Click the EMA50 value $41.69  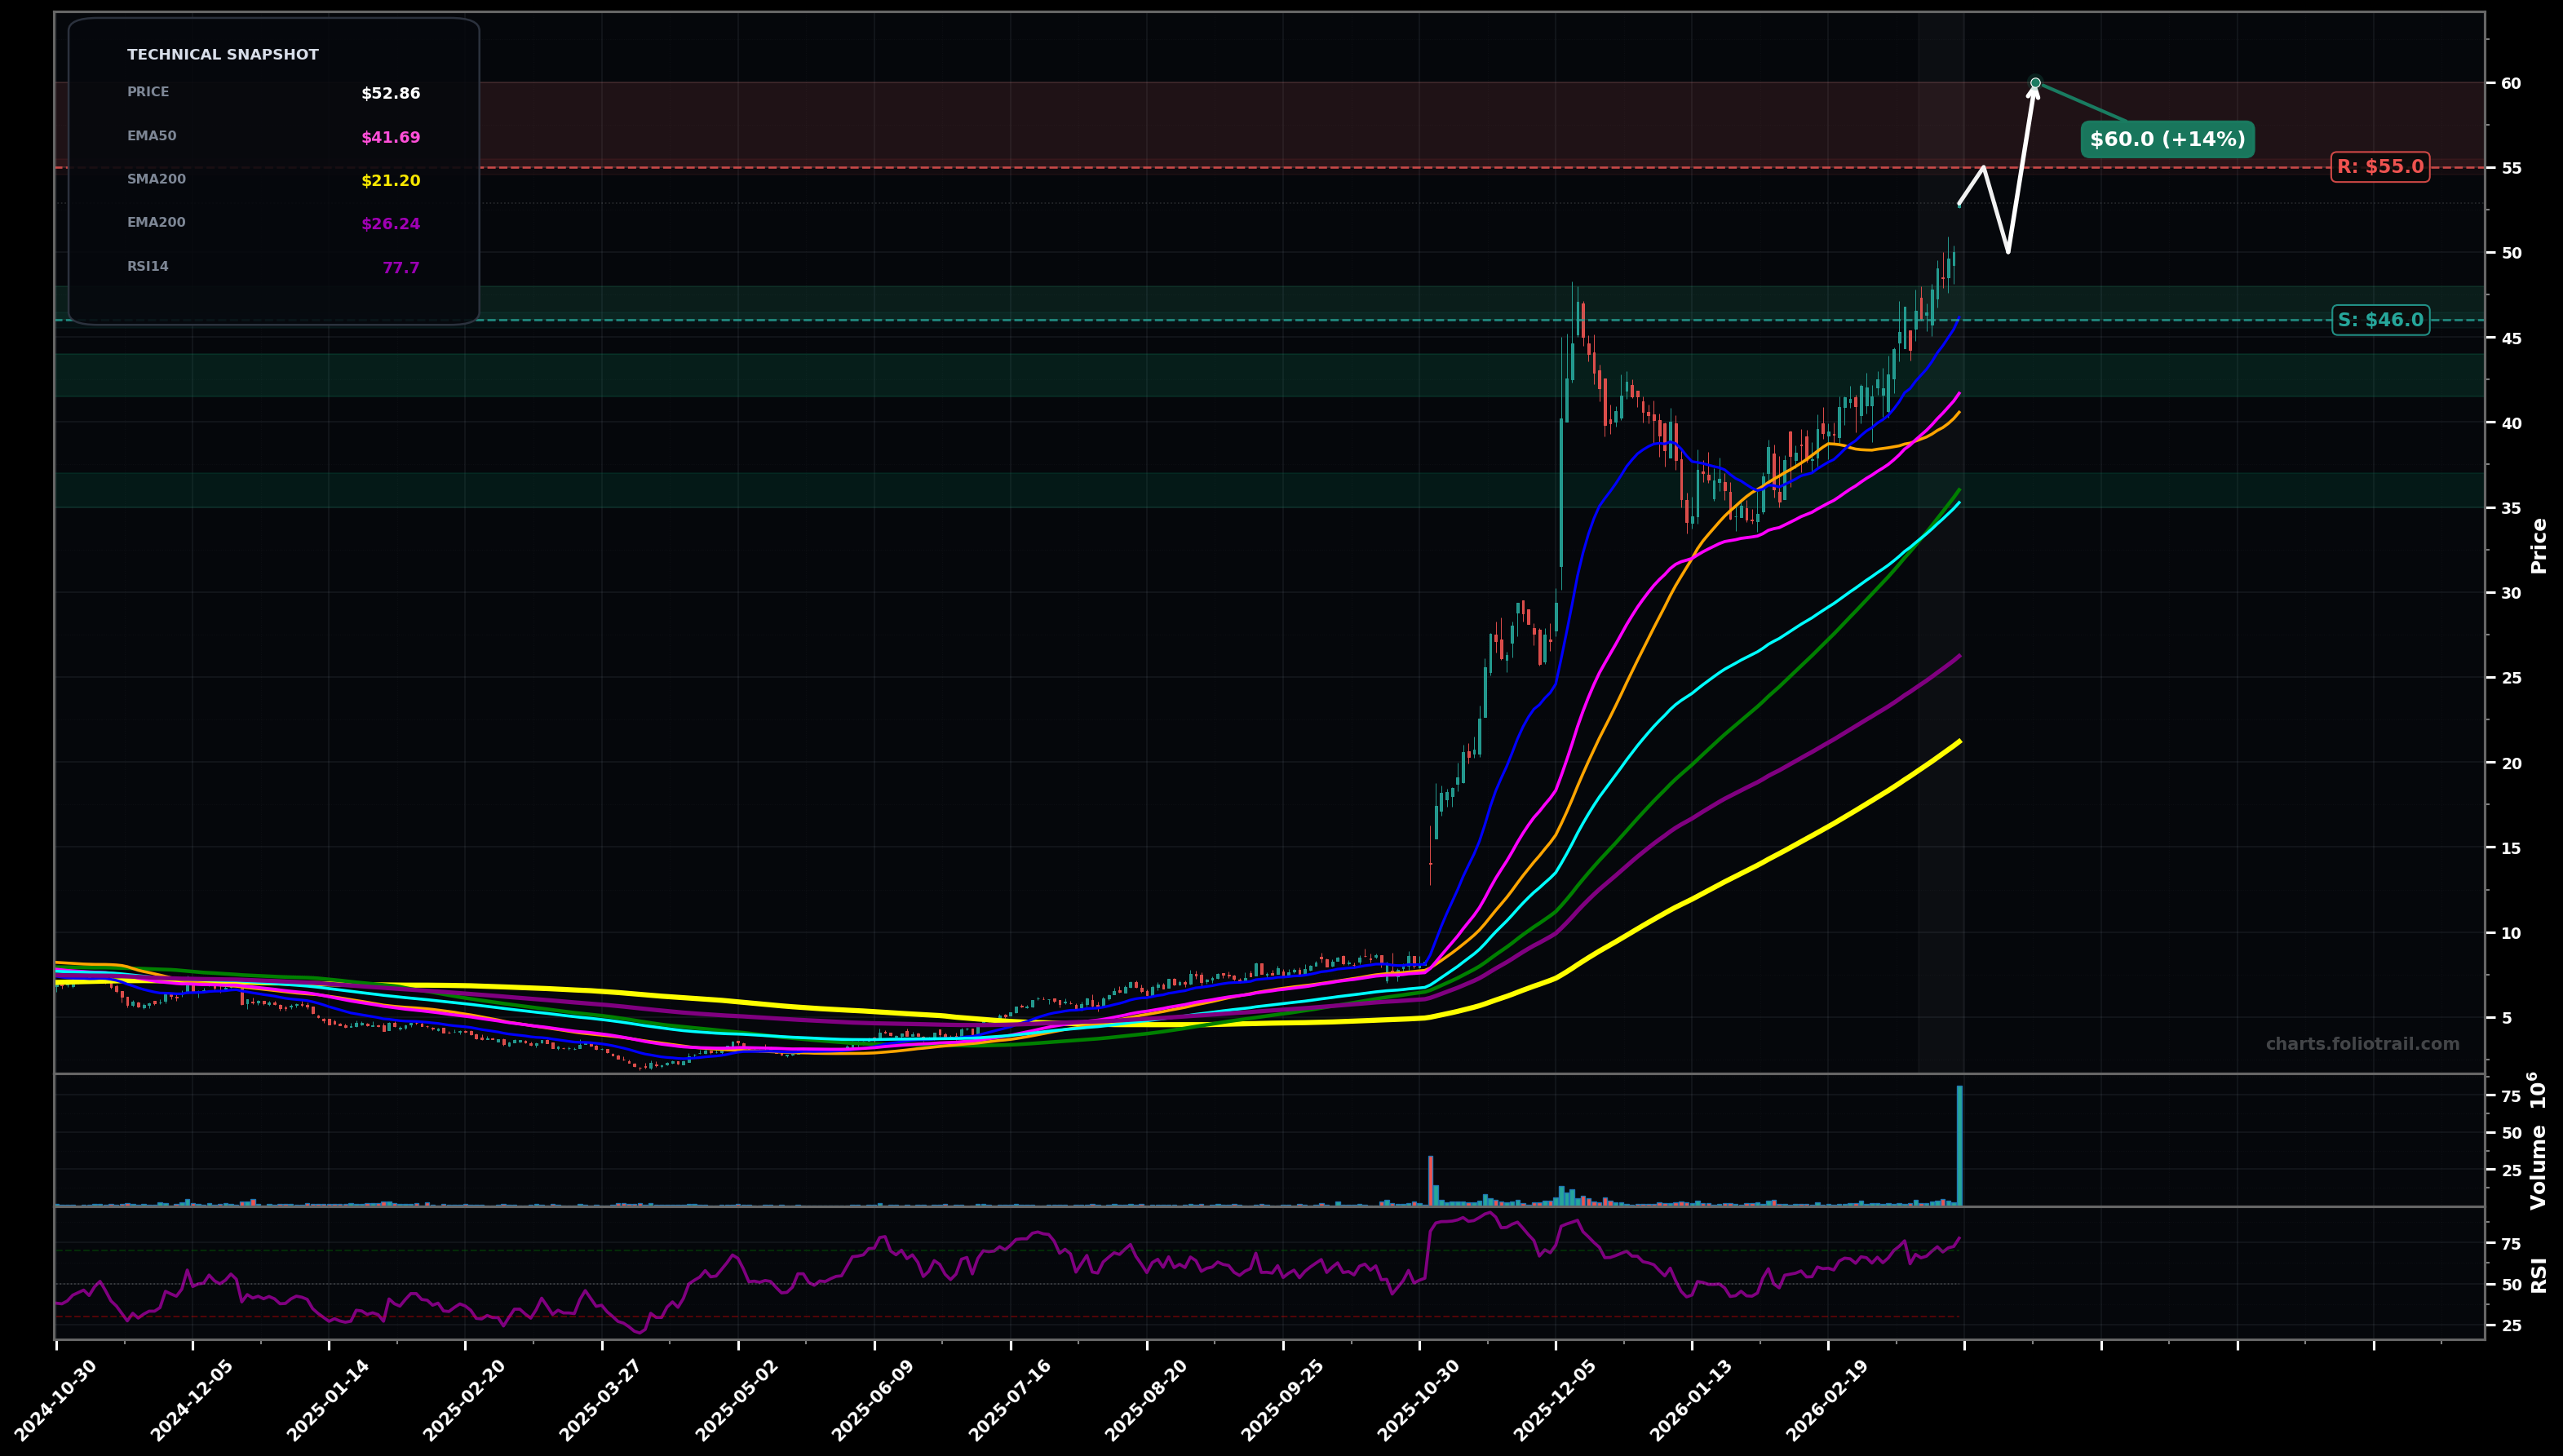tap(389, 135)
